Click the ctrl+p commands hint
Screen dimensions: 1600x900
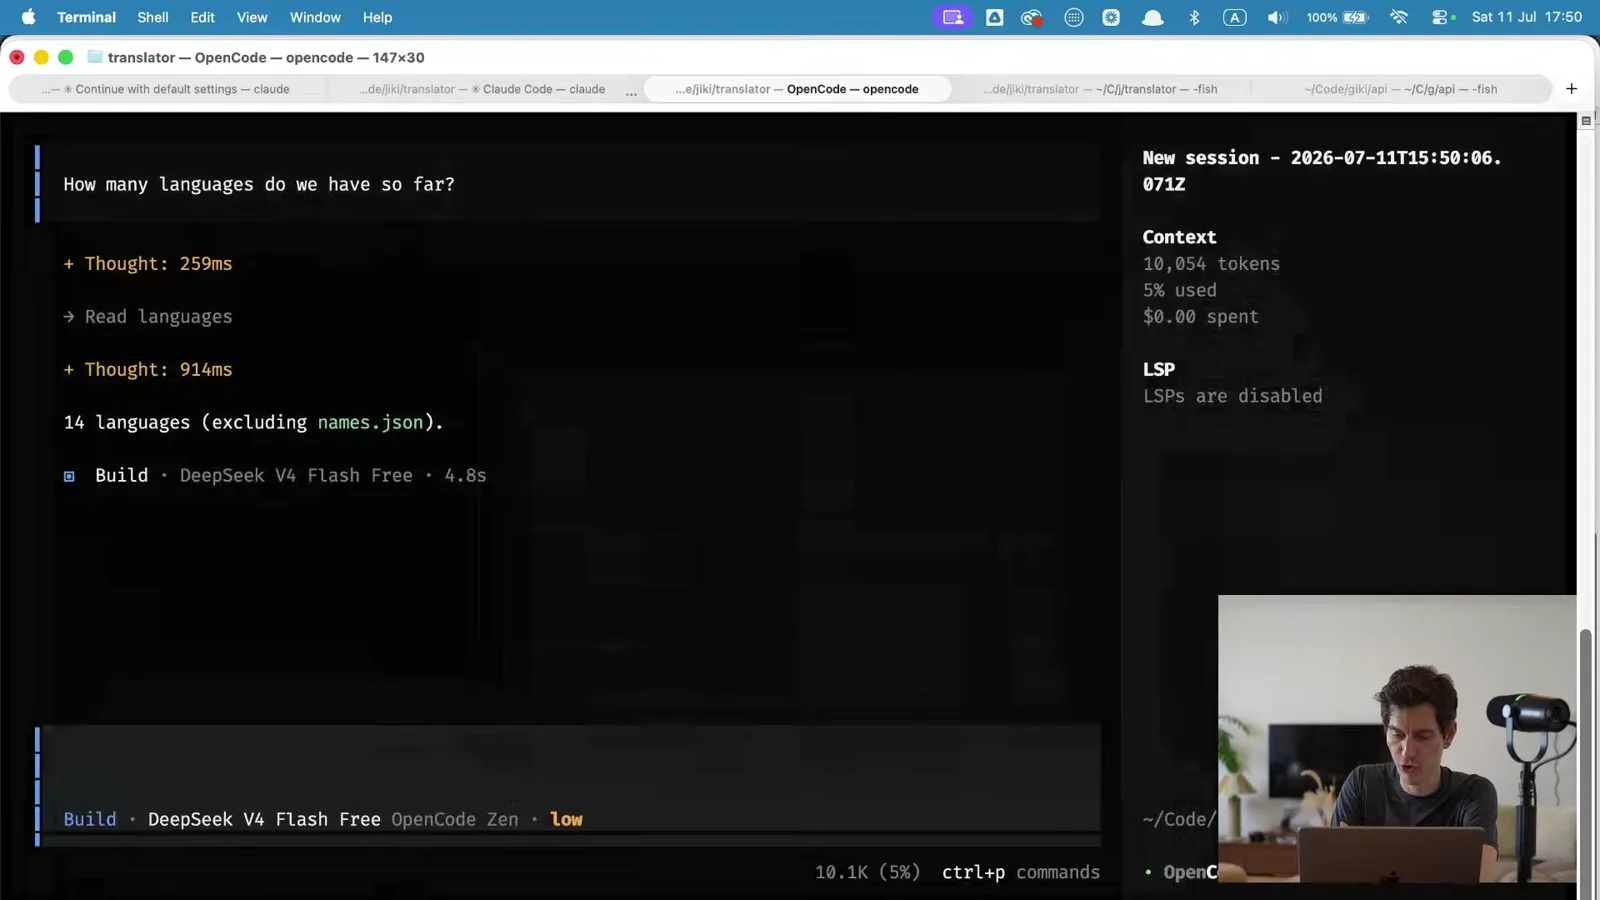pos(1021,872)
